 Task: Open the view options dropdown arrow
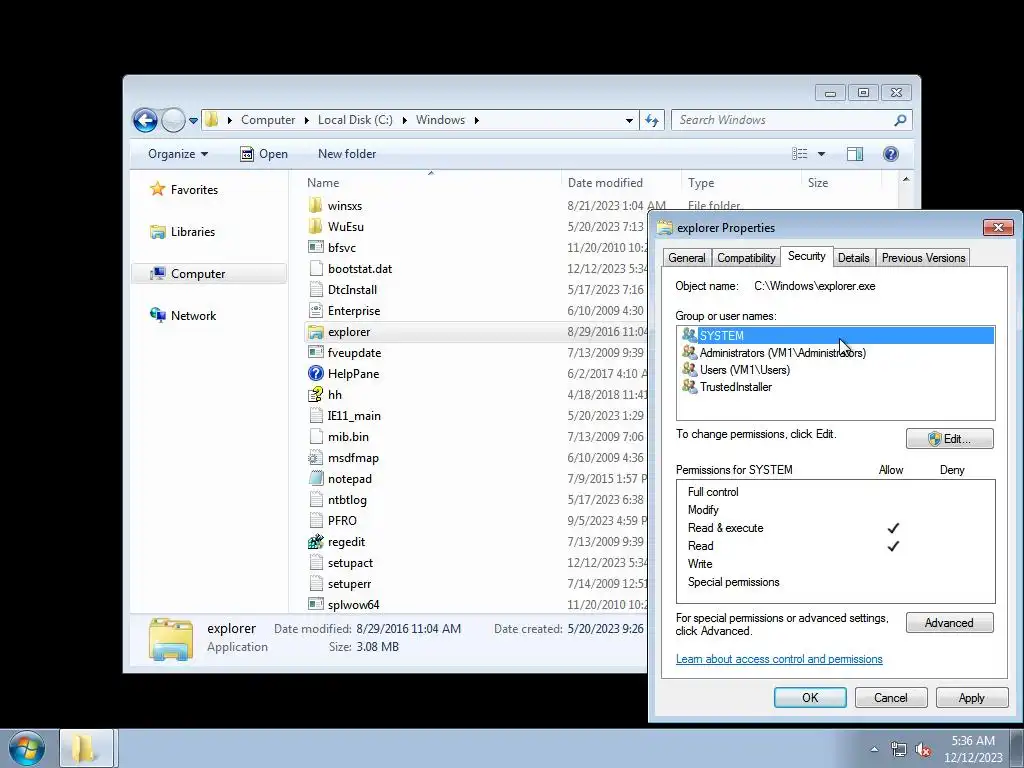(x=822, y=154)
